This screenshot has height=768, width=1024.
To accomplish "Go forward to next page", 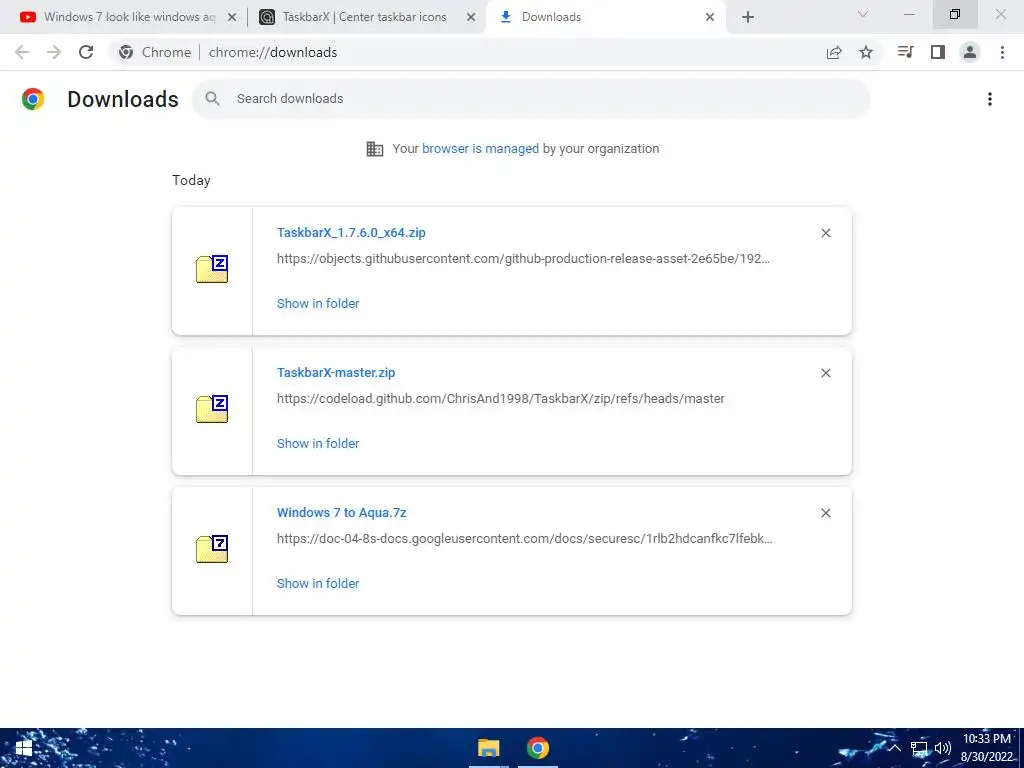I will tap(54, 52).
